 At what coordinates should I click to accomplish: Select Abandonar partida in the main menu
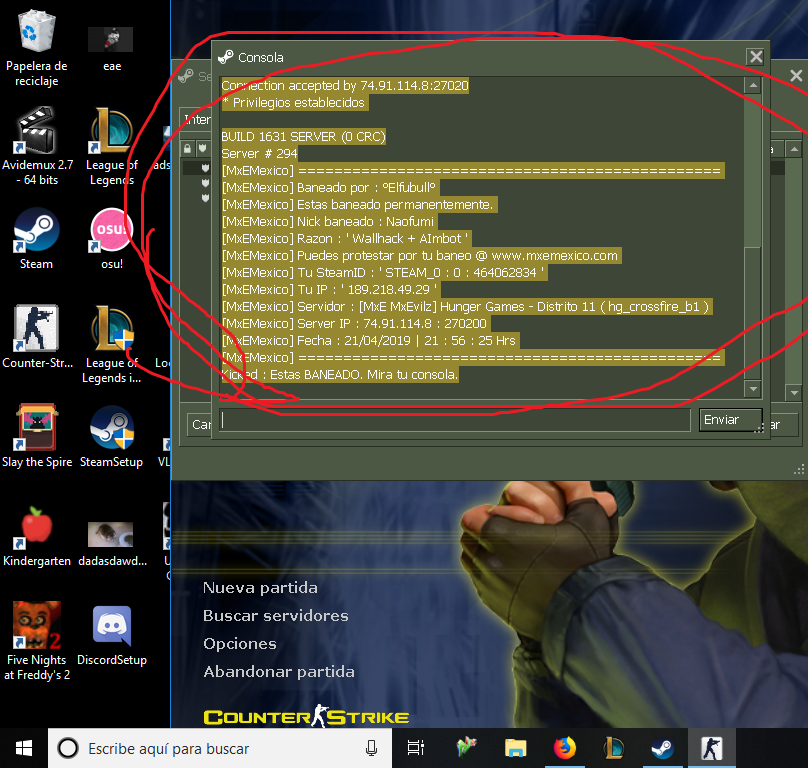(279, 672)
